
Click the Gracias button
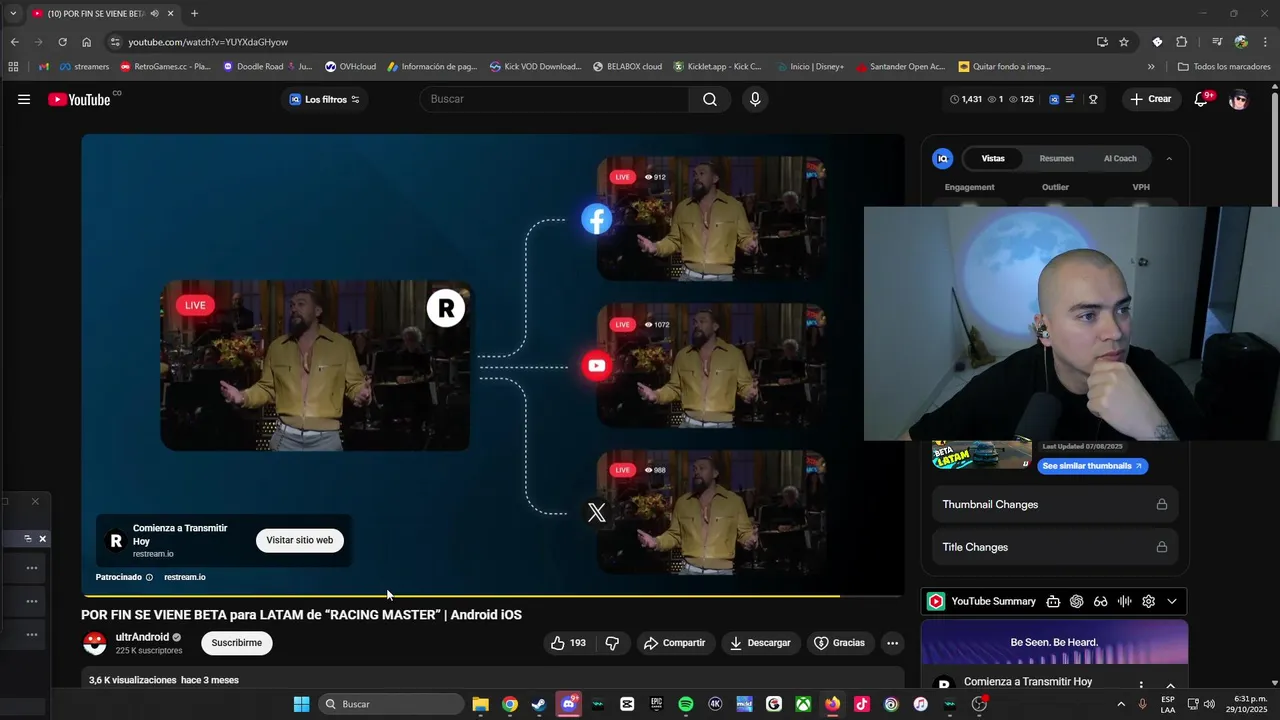(839, 643)
